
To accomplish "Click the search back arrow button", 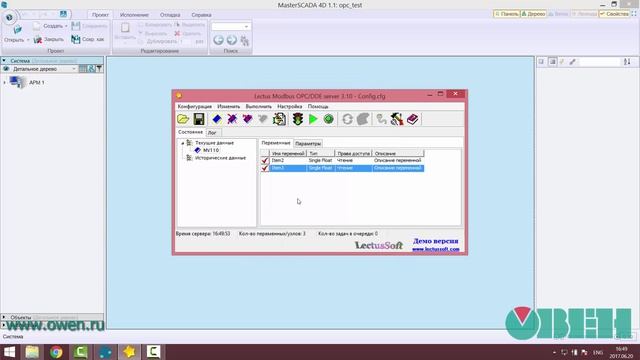I will [x=218, y=40].
